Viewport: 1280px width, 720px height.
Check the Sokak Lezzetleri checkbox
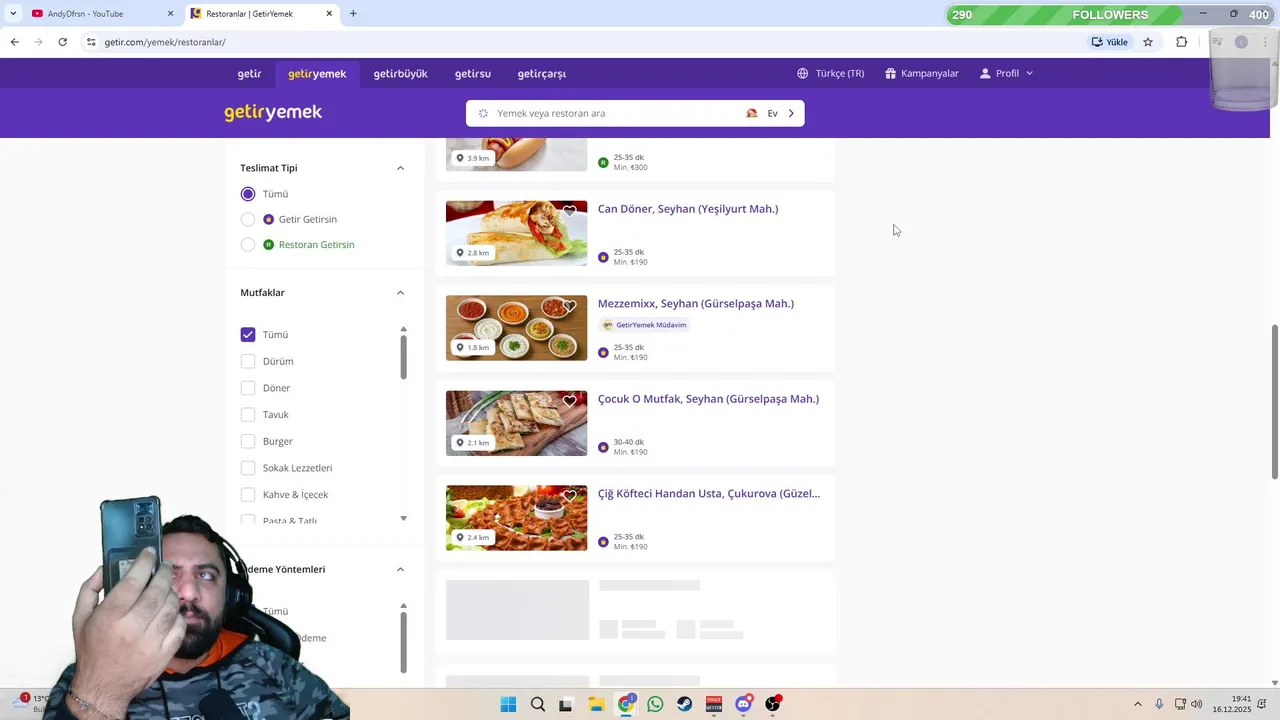pyautogui.click(x=248, y=468)
